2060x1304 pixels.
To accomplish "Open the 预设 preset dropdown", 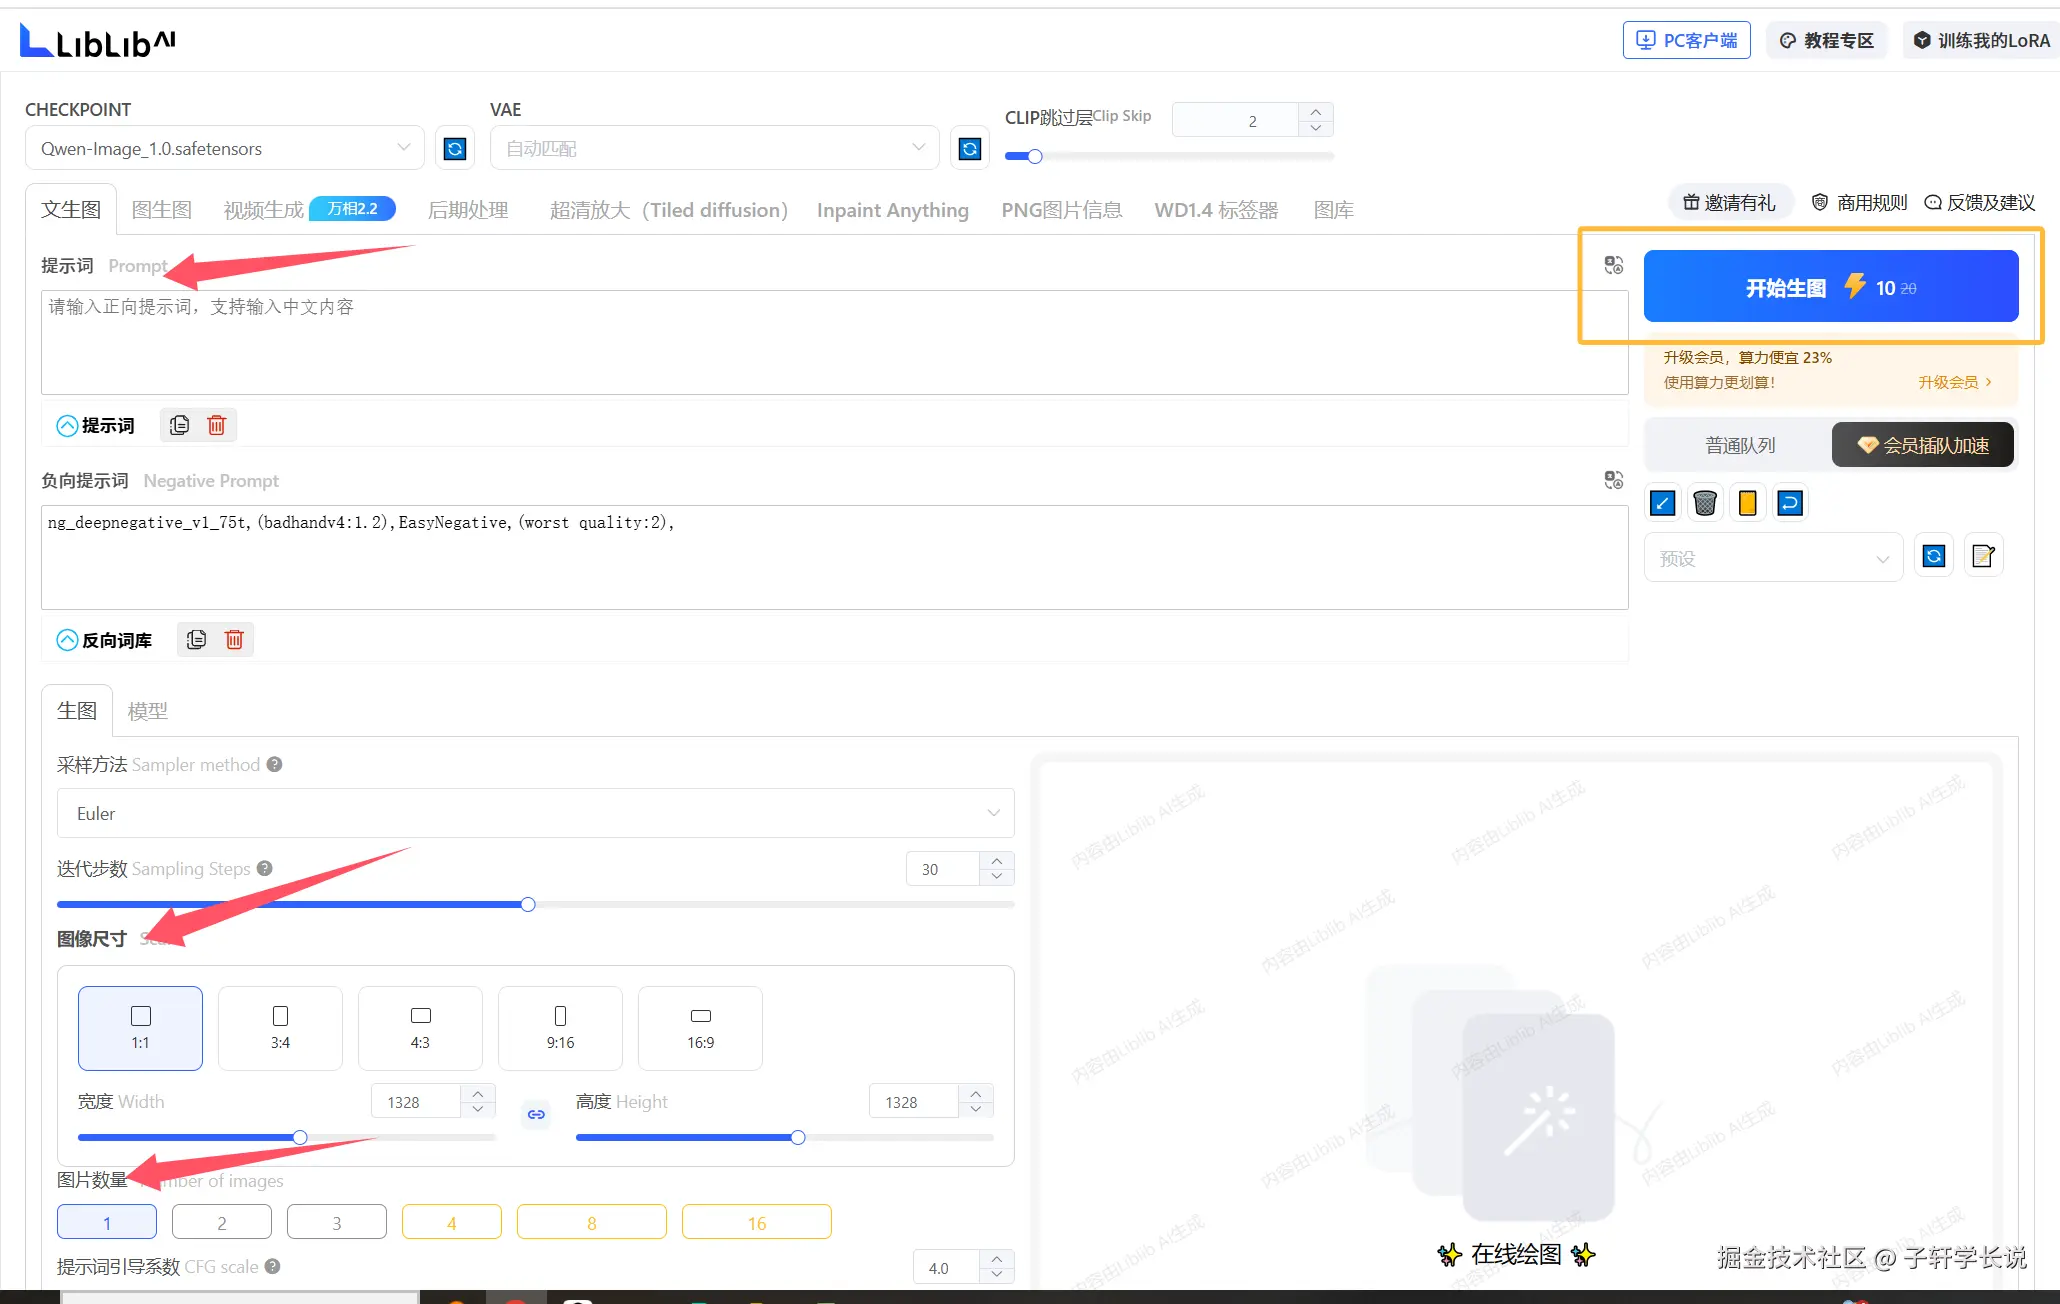I will [x=1773, y=558].
